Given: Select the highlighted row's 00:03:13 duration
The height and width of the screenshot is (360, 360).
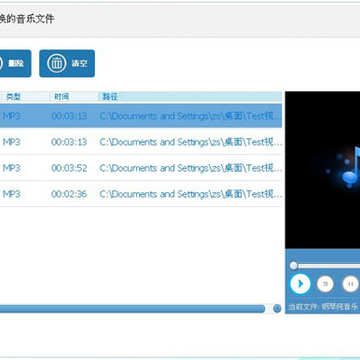Looking at the screenshot, I should click(69, 116).
